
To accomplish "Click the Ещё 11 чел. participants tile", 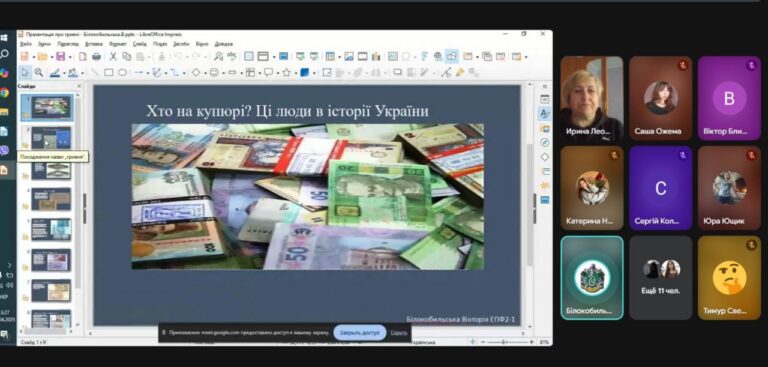I will click(660, 278).
